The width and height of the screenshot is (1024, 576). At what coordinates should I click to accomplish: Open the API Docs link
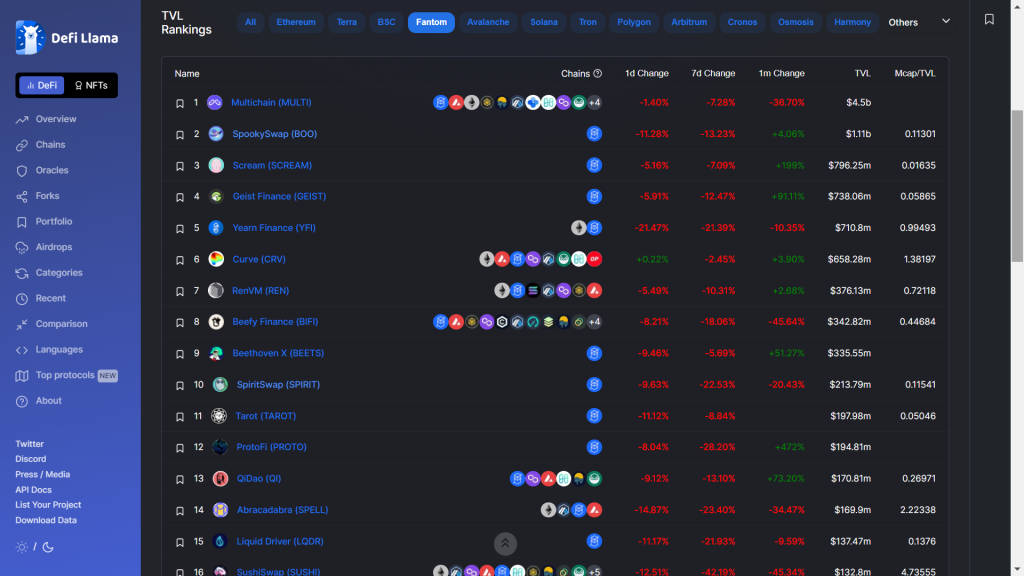click(x=33, y=490)
